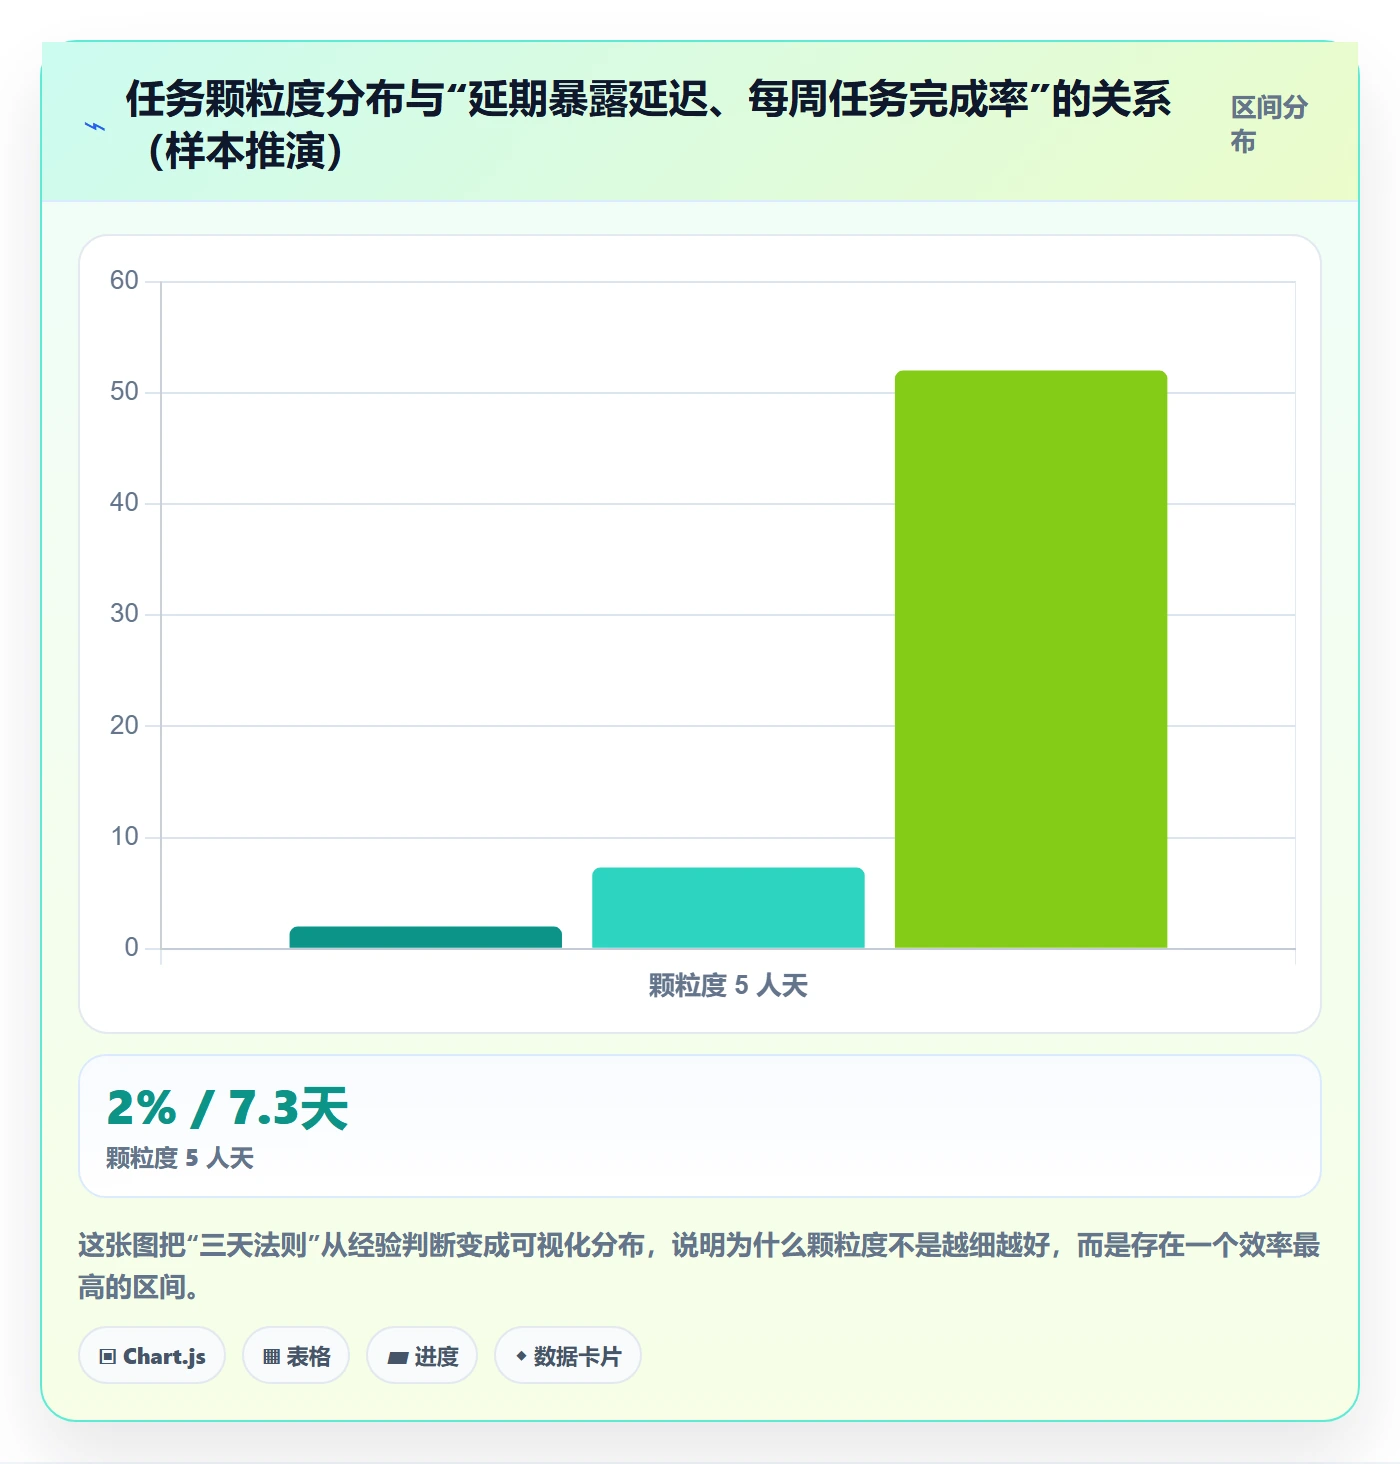Image resolution: width=1400 pixels, height=1464 pixels.
Task: Click the card title about 任务颗粒度分布
Action: click(x=648, y=125)
